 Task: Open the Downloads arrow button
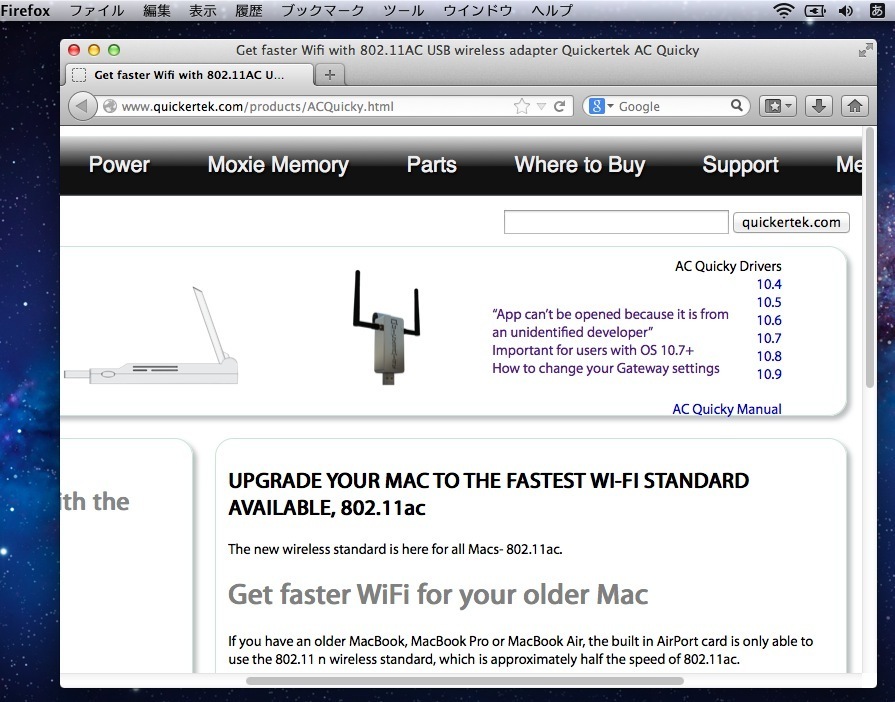pyautogui.click(x=818, y=106)
